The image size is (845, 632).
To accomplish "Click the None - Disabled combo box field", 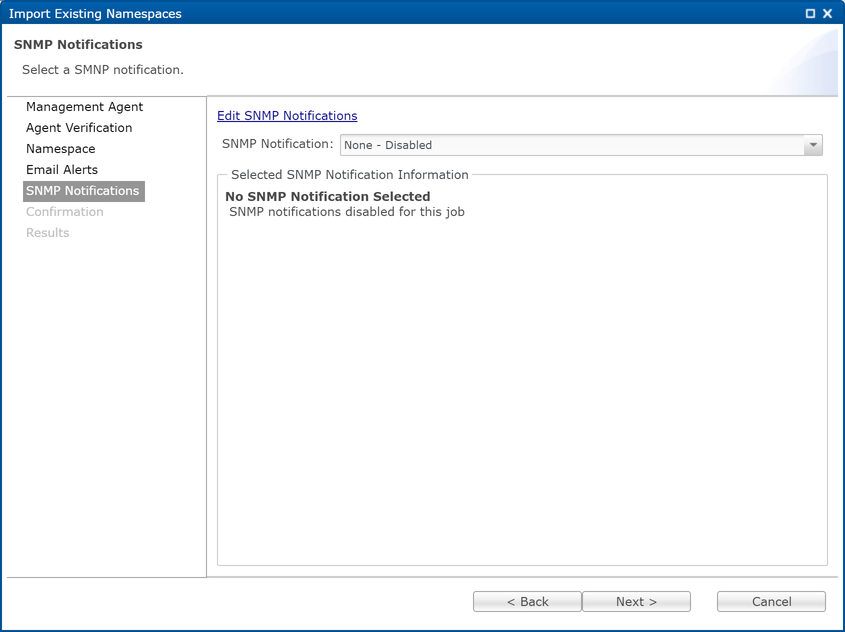I will pyautogui.click(x=581, y=145).
